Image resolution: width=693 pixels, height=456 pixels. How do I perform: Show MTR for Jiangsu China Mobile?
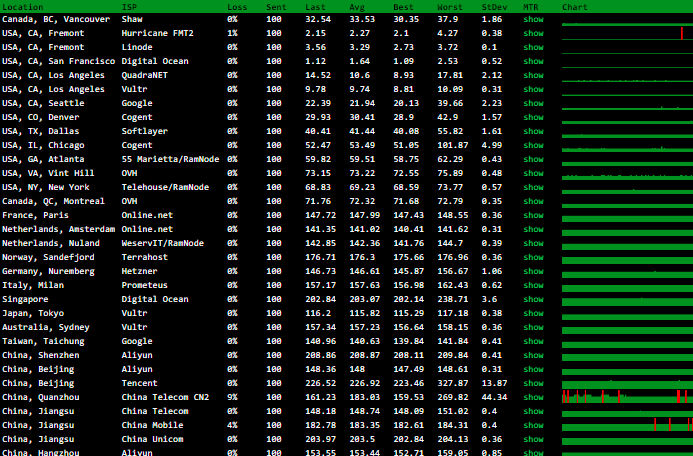point(533,425)
